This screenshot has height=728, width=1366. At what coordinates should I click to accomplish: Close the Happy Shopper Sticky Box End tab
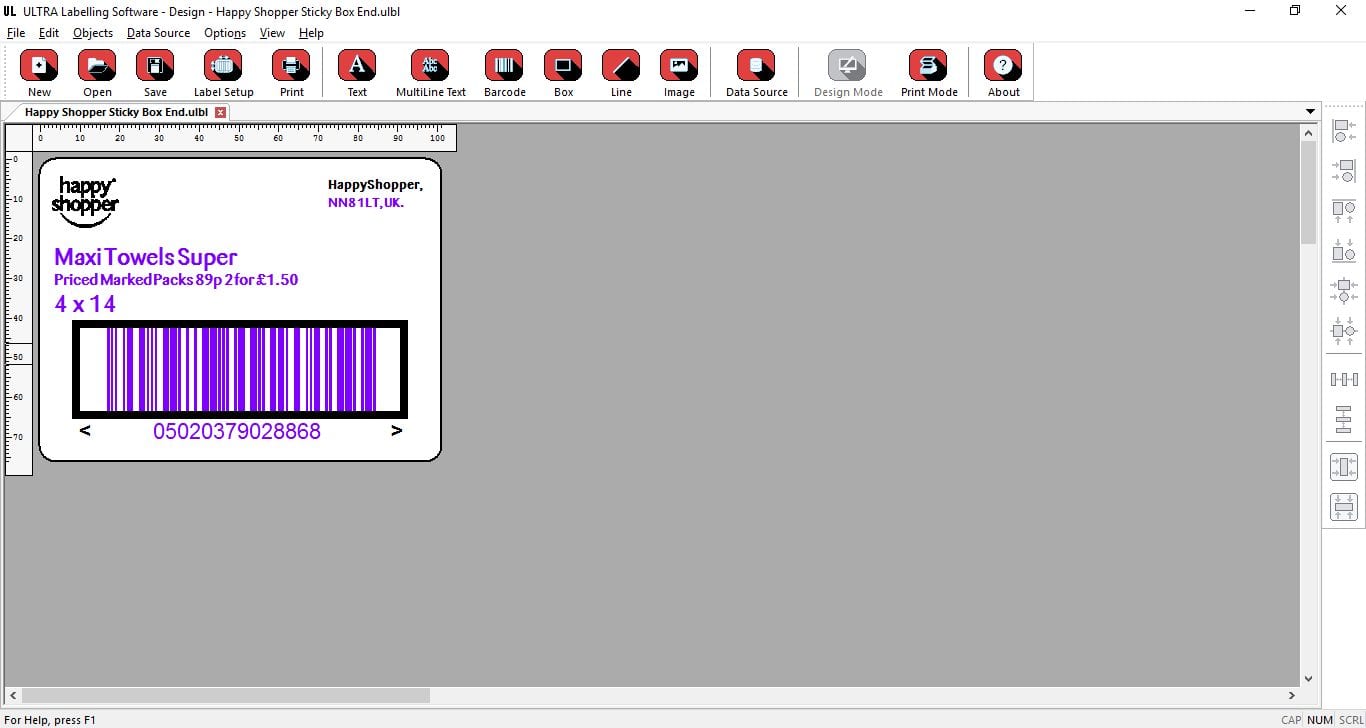click(221, 112)
